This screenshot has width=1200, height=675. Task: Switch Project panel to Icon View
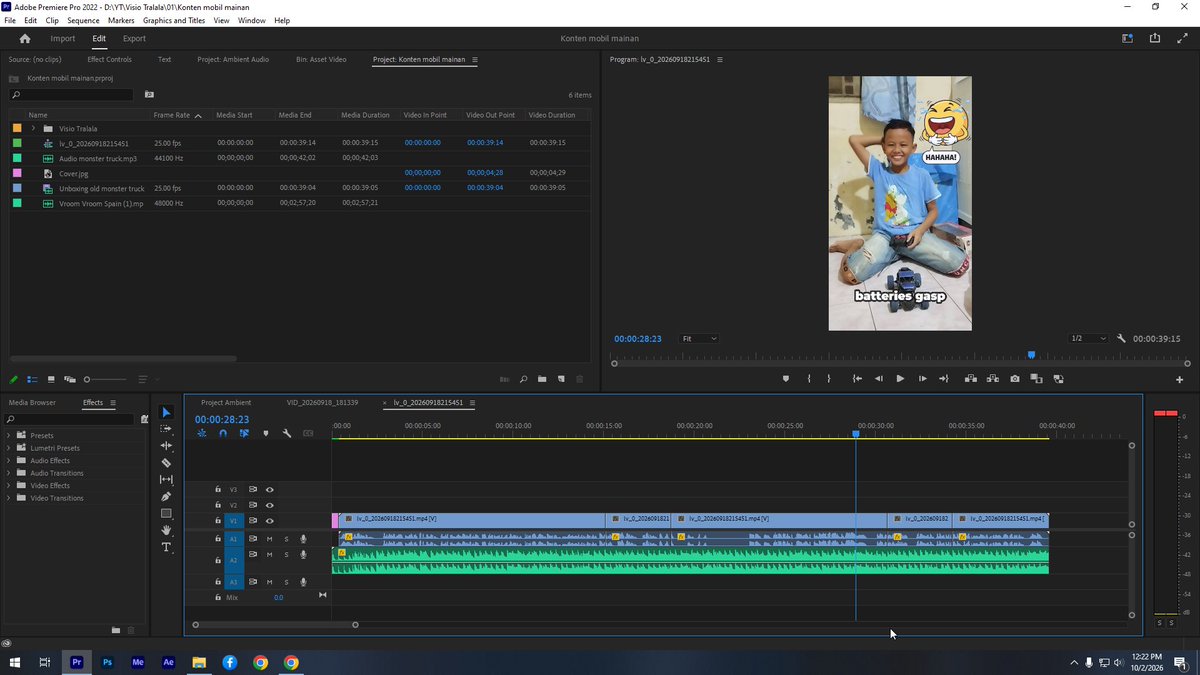[x=51, y=379]
